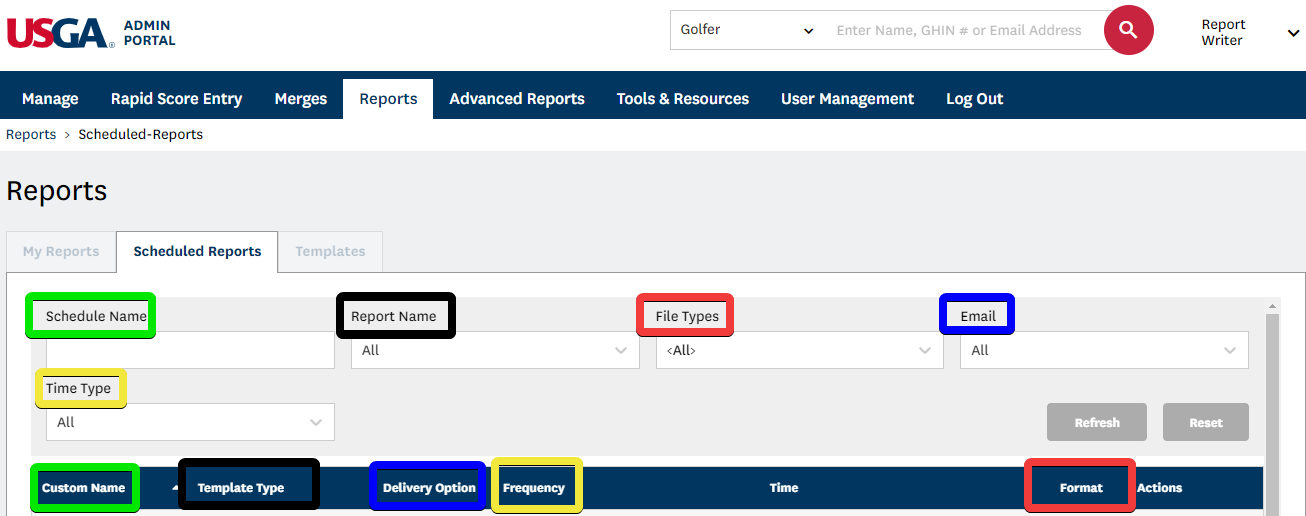Click the Reports breadcrumb link
This screenshot has width=1306, height=516.
[31, 135]
